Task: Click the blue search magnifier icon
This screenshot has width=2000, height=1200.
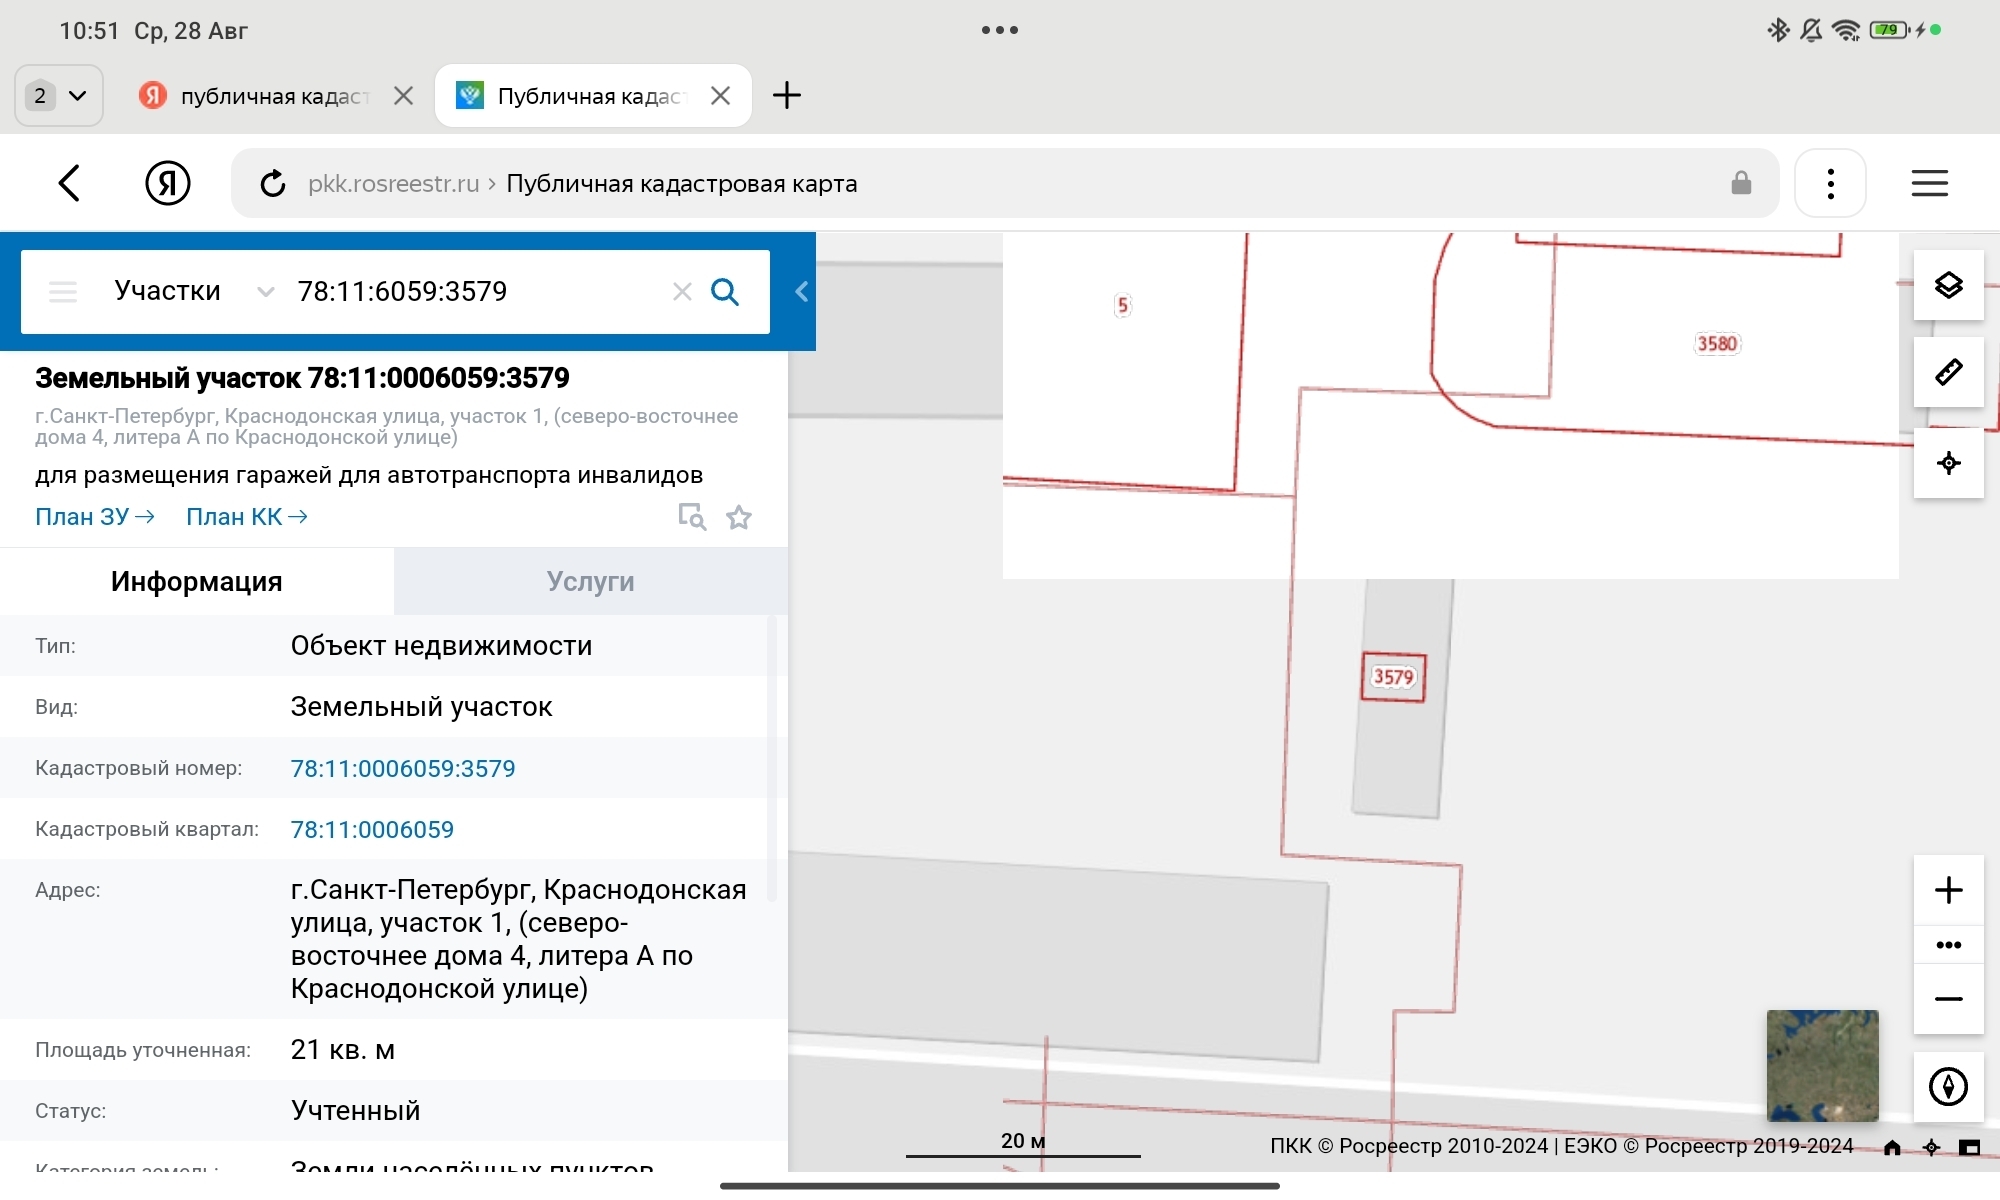Action: [x=725, y=292]
